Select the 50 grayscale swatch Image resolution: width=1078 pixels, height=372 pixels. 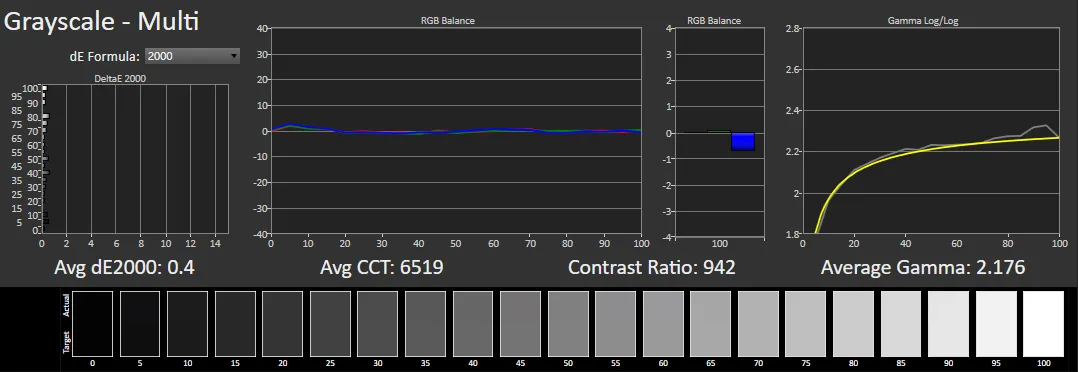tap(568, 323)
